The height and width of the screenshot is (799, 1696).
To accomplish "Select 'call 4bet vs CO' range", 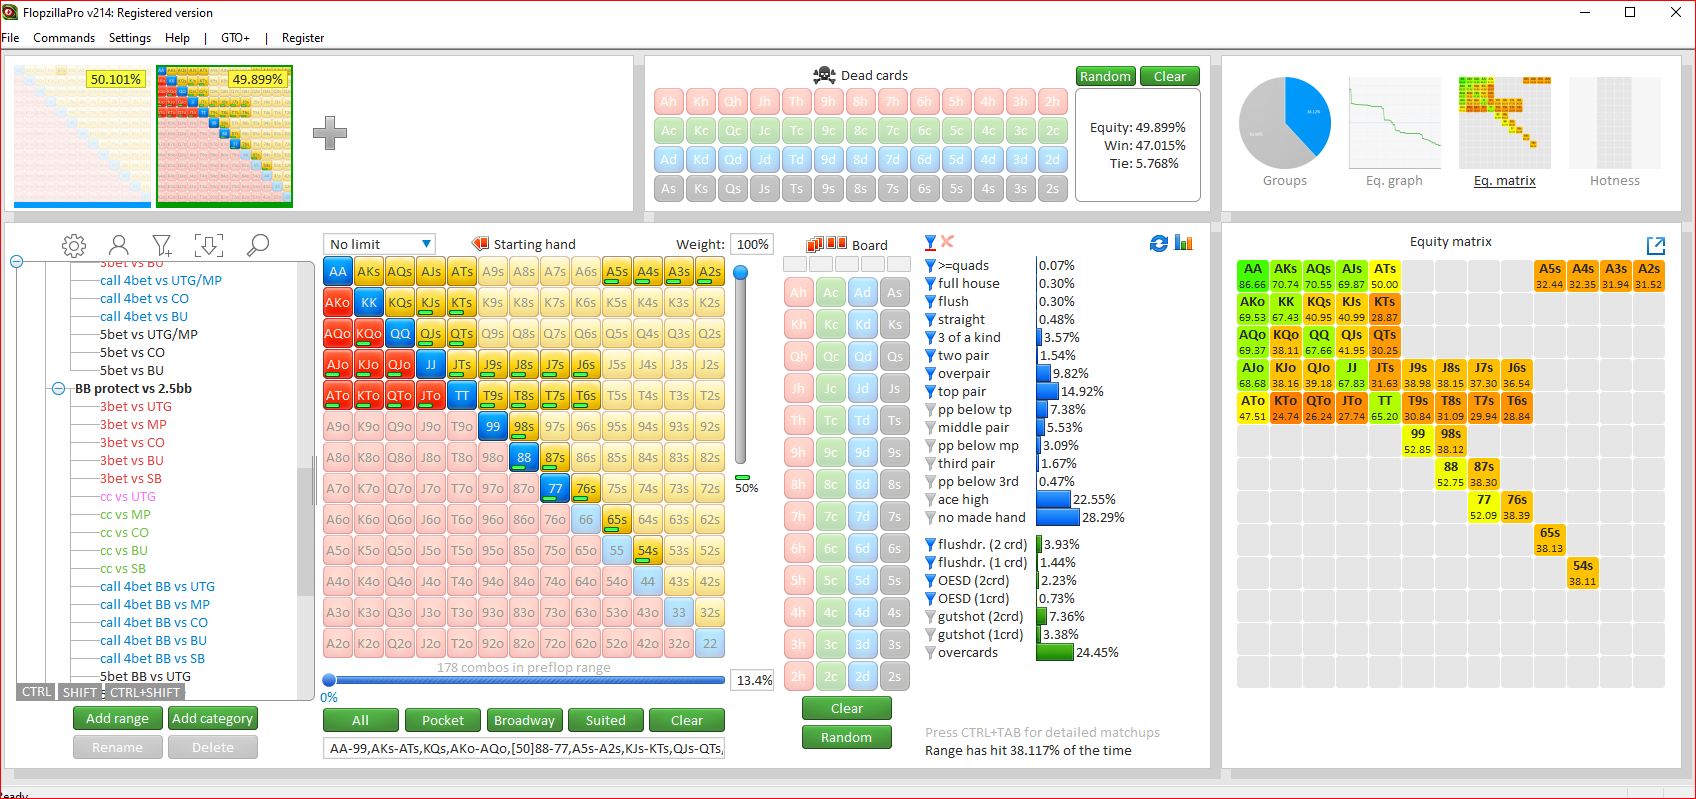I will 144,299.
